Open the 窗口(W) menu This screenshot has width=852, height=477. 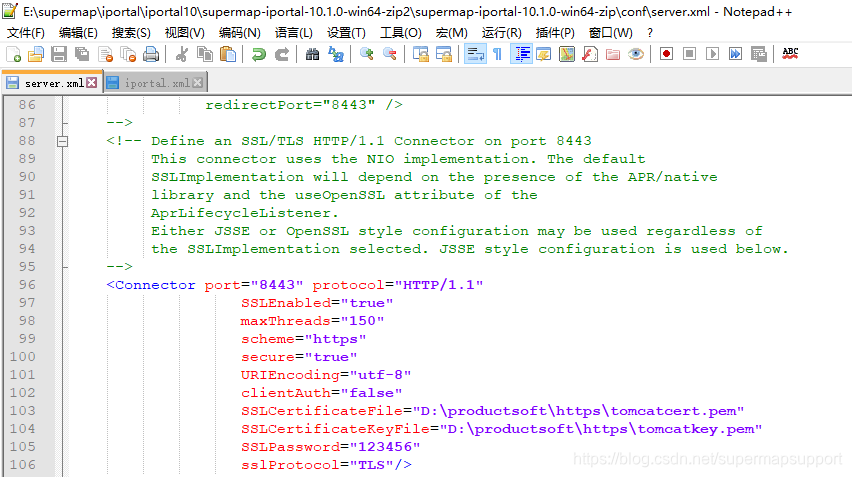point(610,33)
